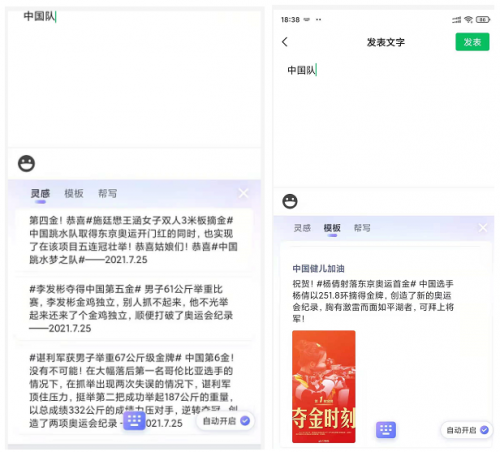Switch to 灵感 tab in right panel

(x=302, y=228)
